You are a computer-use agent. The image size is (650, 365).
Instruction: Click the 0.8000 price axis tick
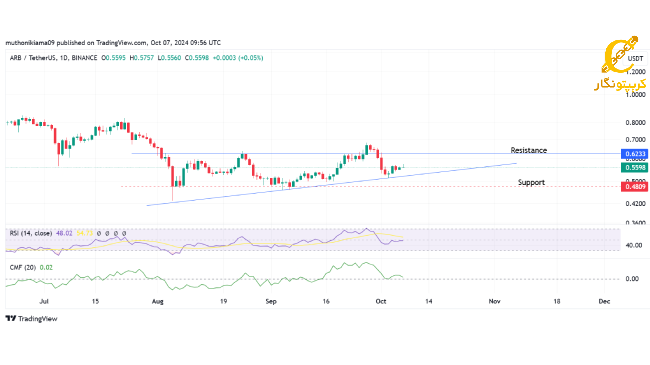[635, 123]
